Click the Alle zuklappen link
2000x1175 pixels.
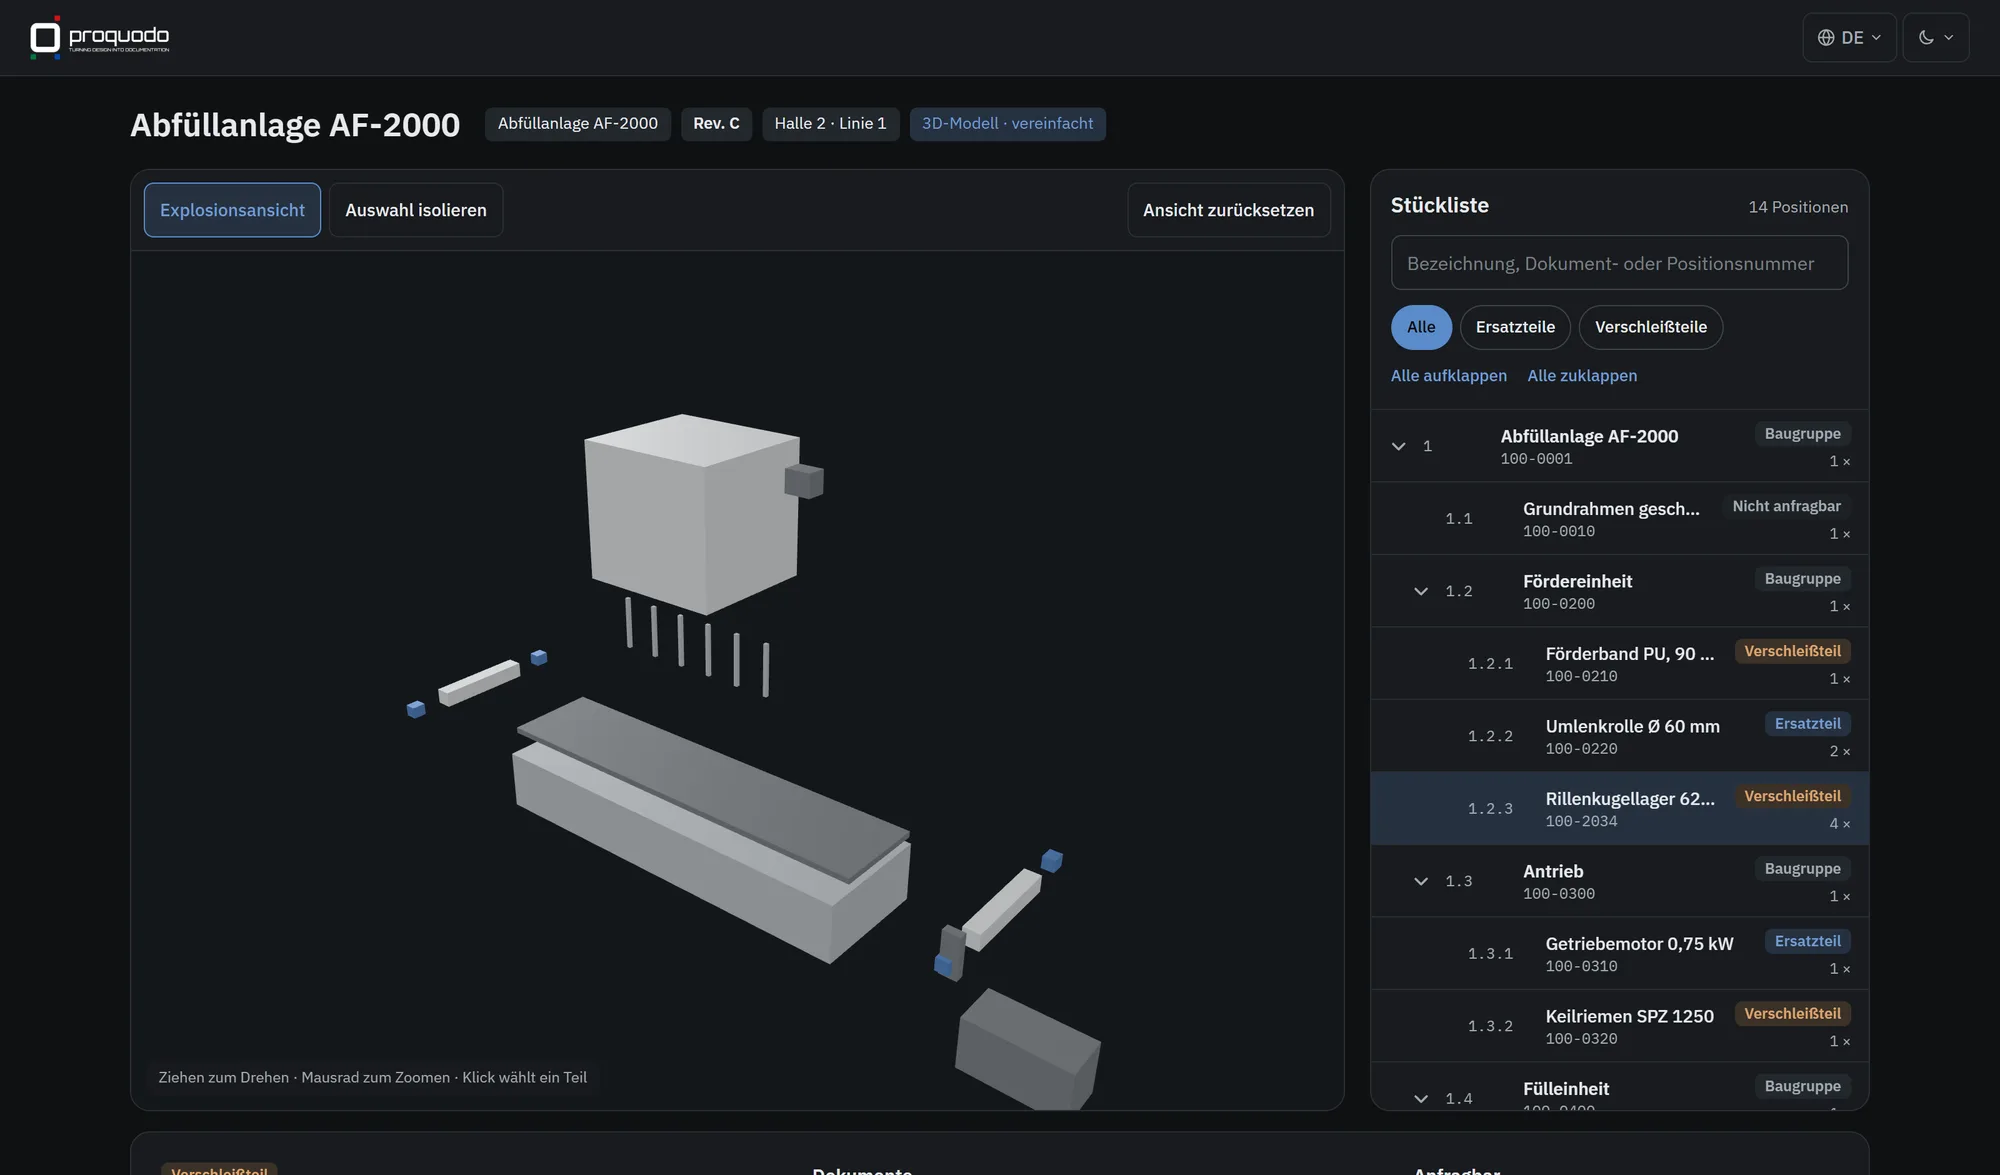[x=1582, y=376]
